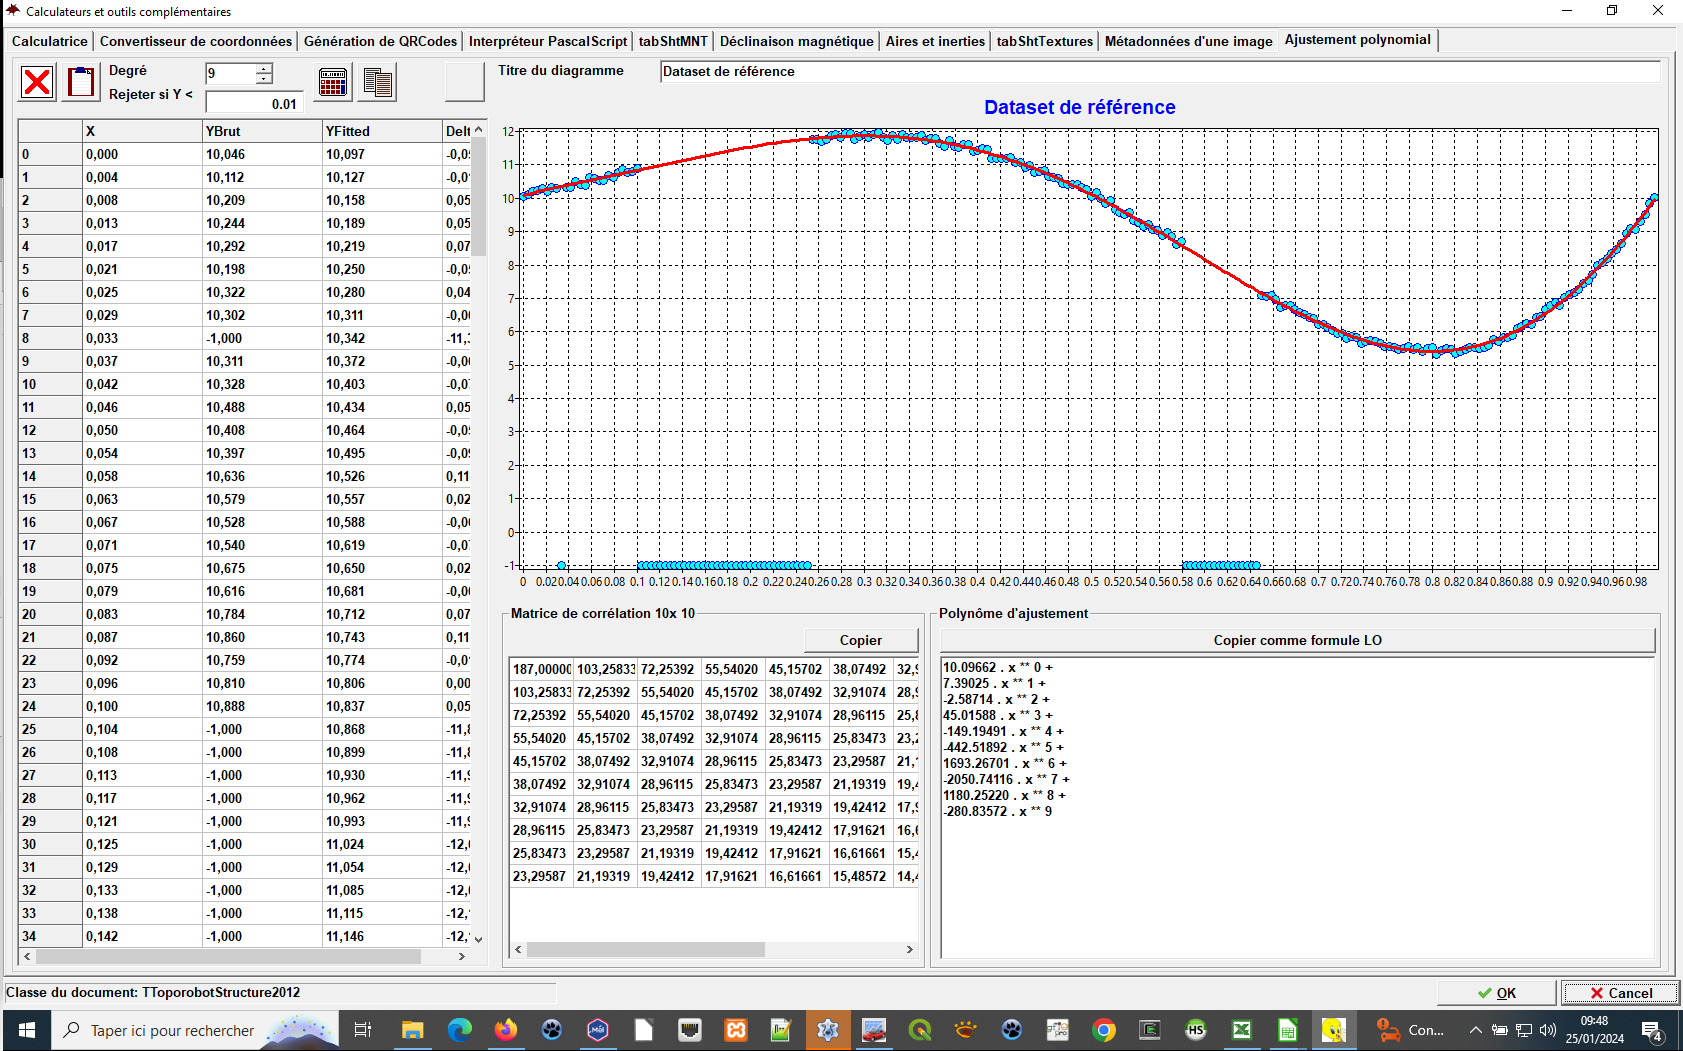Viewport: 1683px width, 1051px height.
Task: Open the notification center icon
Action: (x=1653, y=1031)
